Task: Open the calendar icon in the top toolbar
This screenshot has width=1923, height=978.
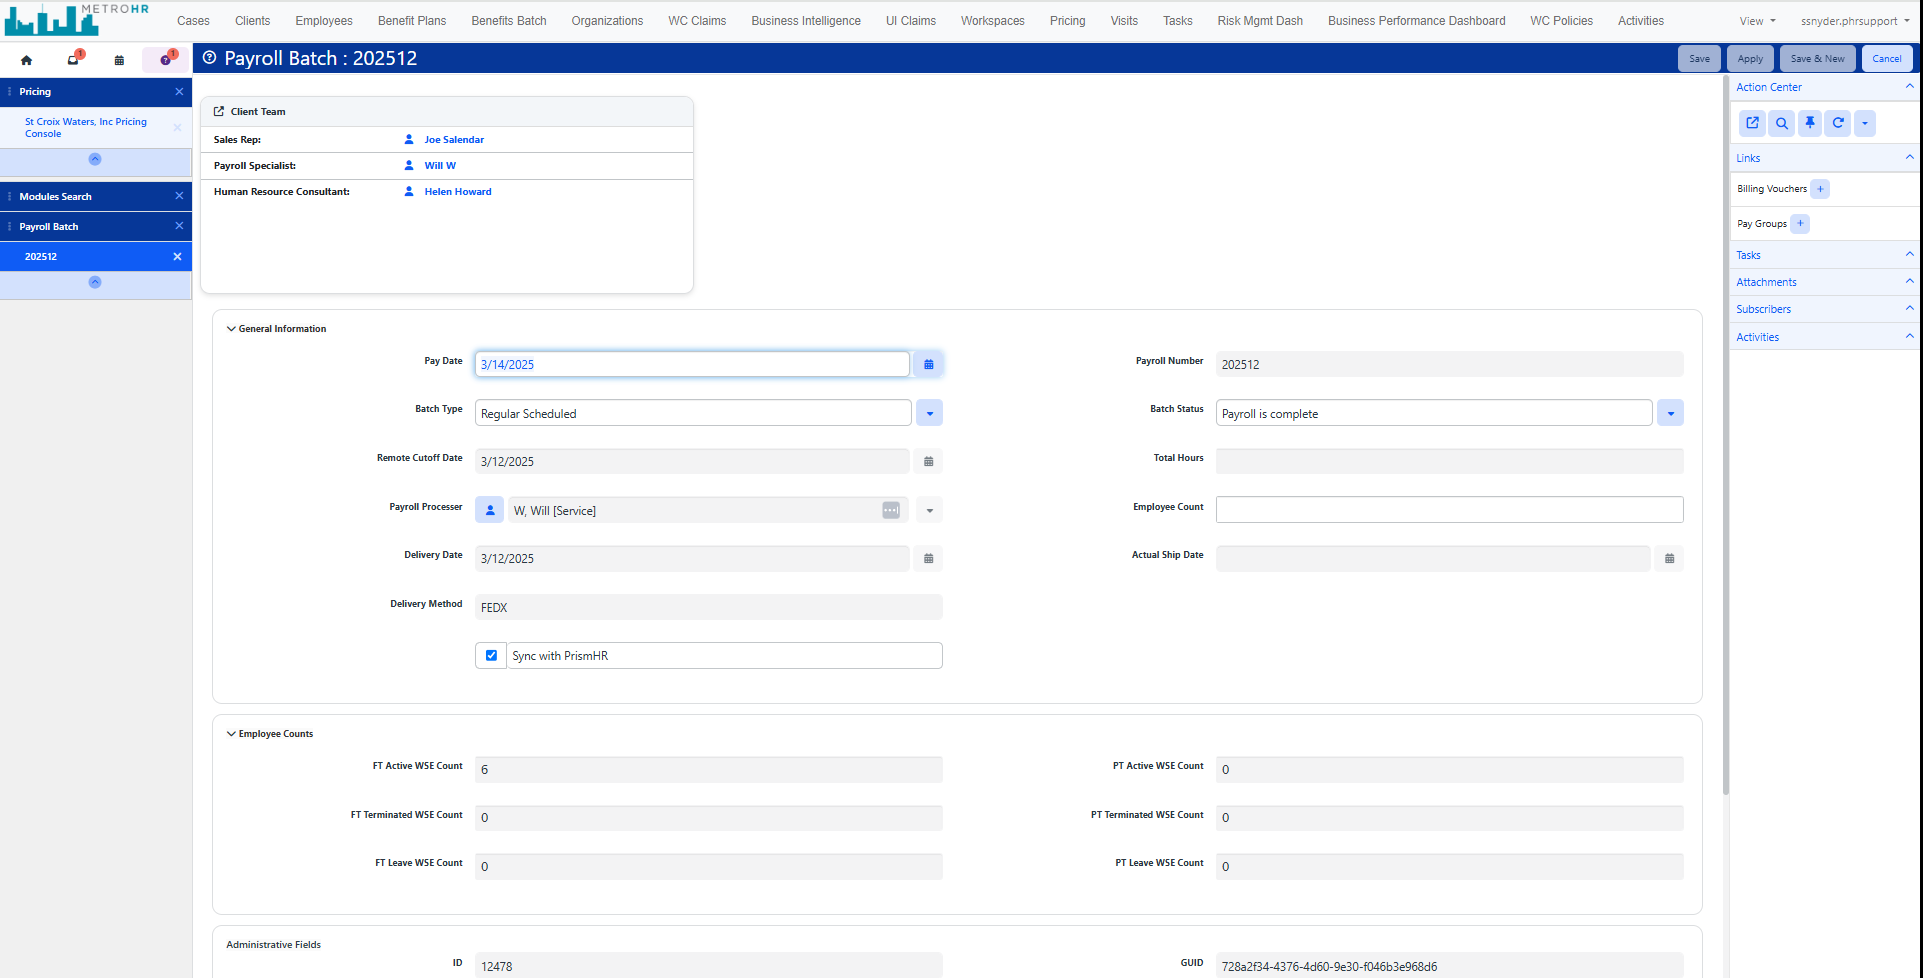Action: tap(119, 59)
